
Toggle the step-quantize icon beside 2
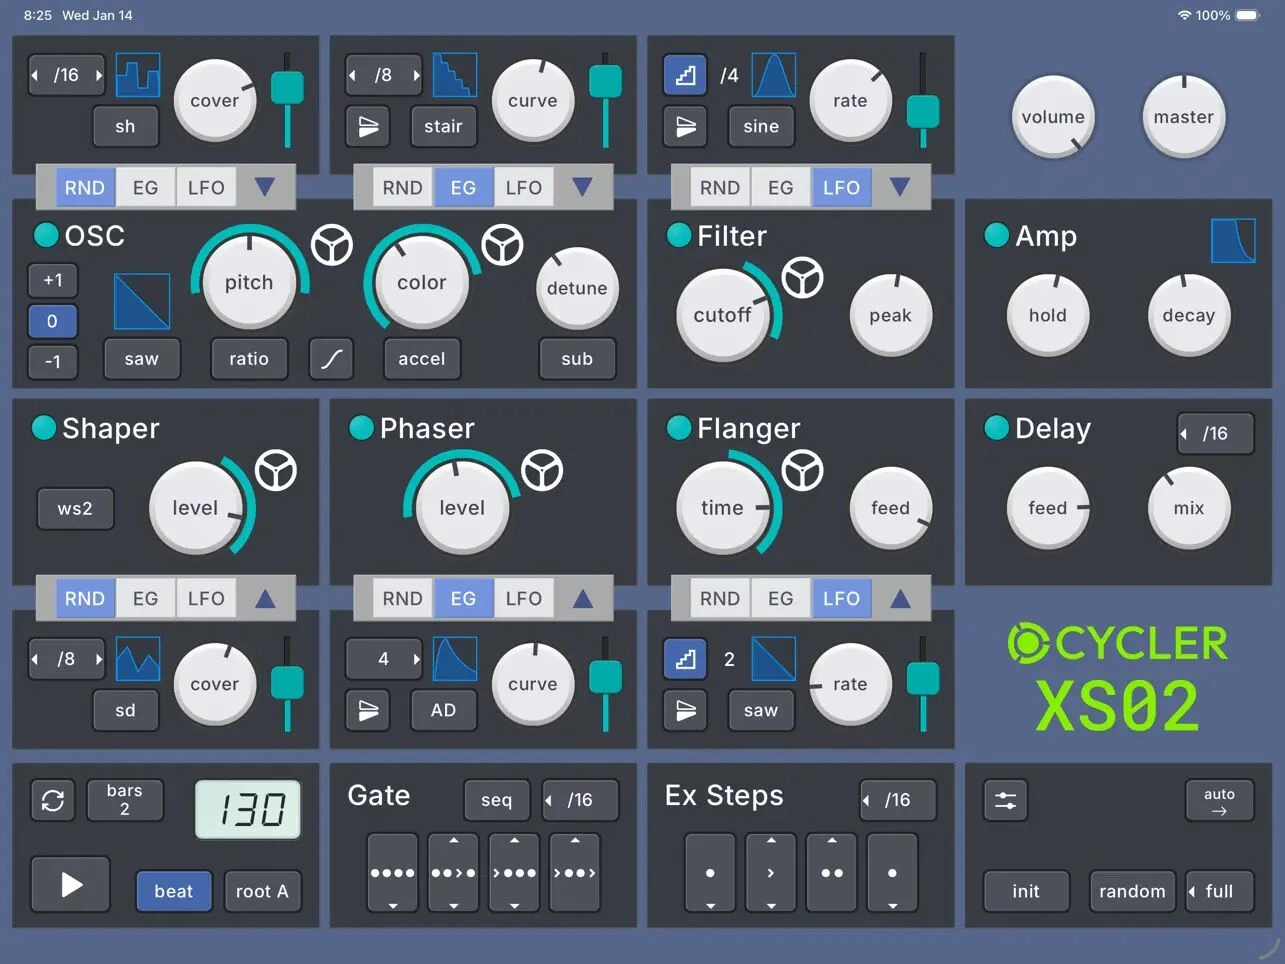685,659
